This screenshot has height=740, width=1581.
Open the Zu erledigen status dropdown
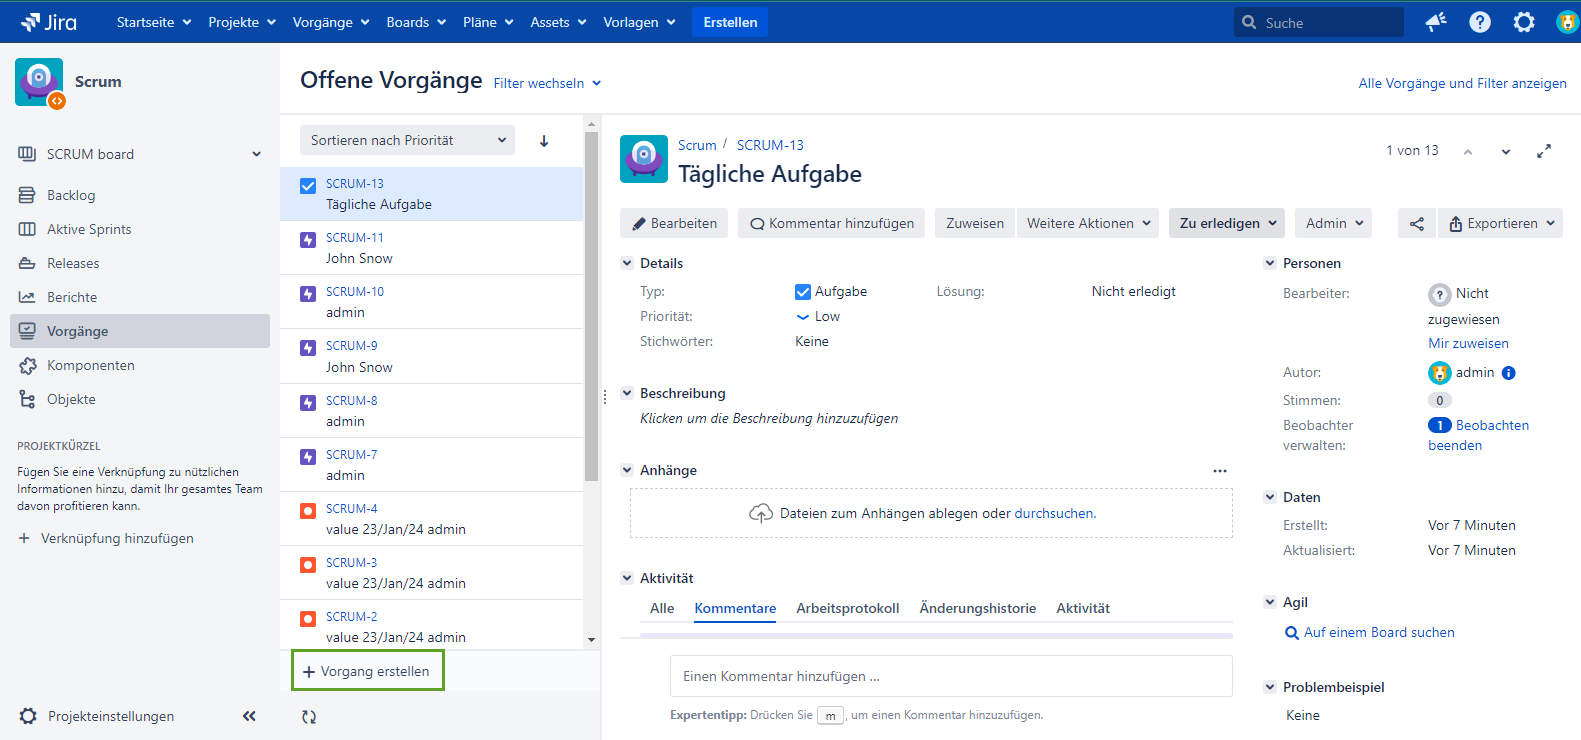[x=1227, y=223]
